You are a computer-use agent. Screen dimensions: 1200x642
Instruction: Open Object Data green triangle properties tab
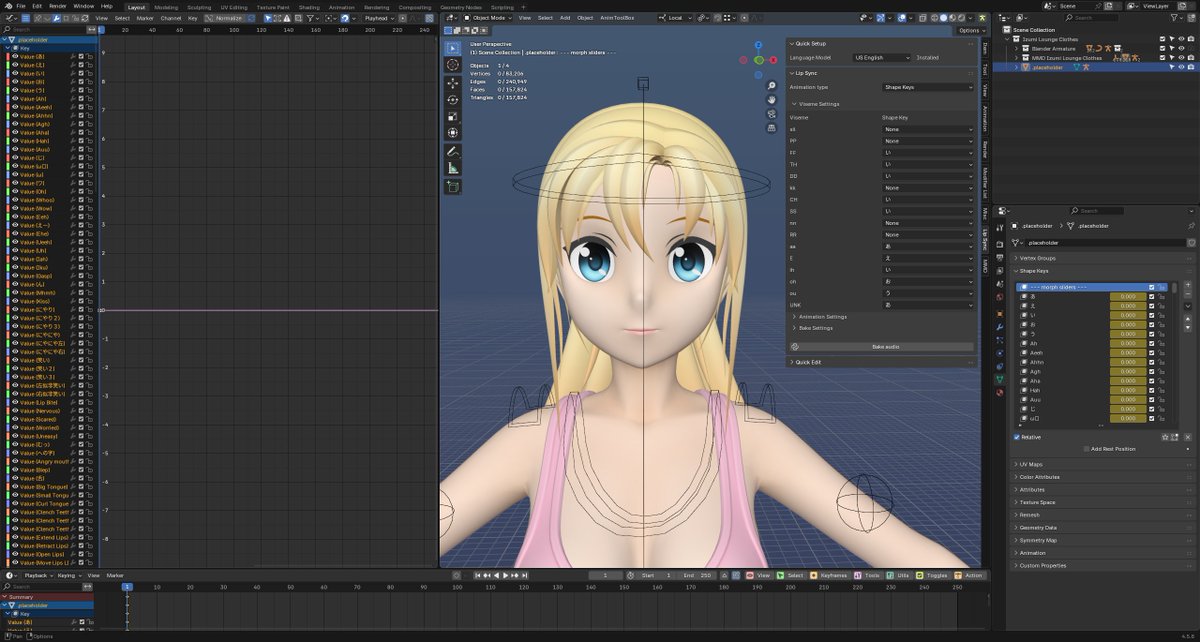click(x=999, y=379)
